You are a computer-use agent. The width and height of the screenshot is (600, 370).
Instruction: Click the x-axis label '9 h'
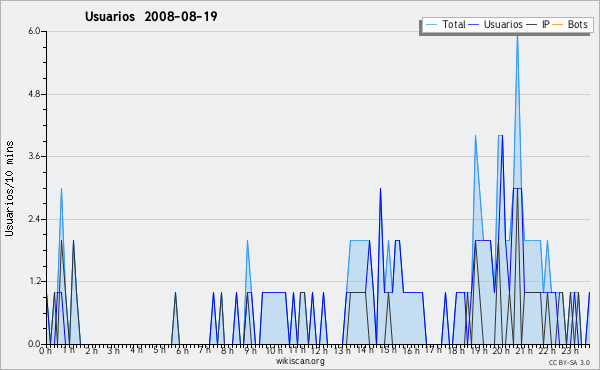pyautogui.click(x=250, y=351)
